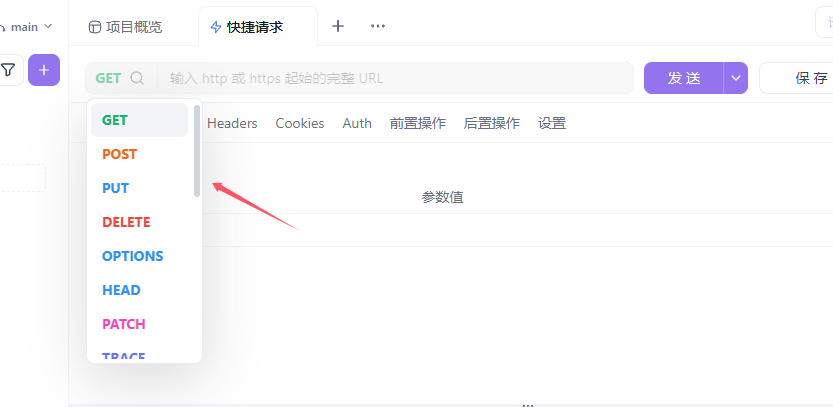Image resolution: width=833 pixels, height=407 pixels.
Task: Click the filter funnel icon
Action: (7, 70)
